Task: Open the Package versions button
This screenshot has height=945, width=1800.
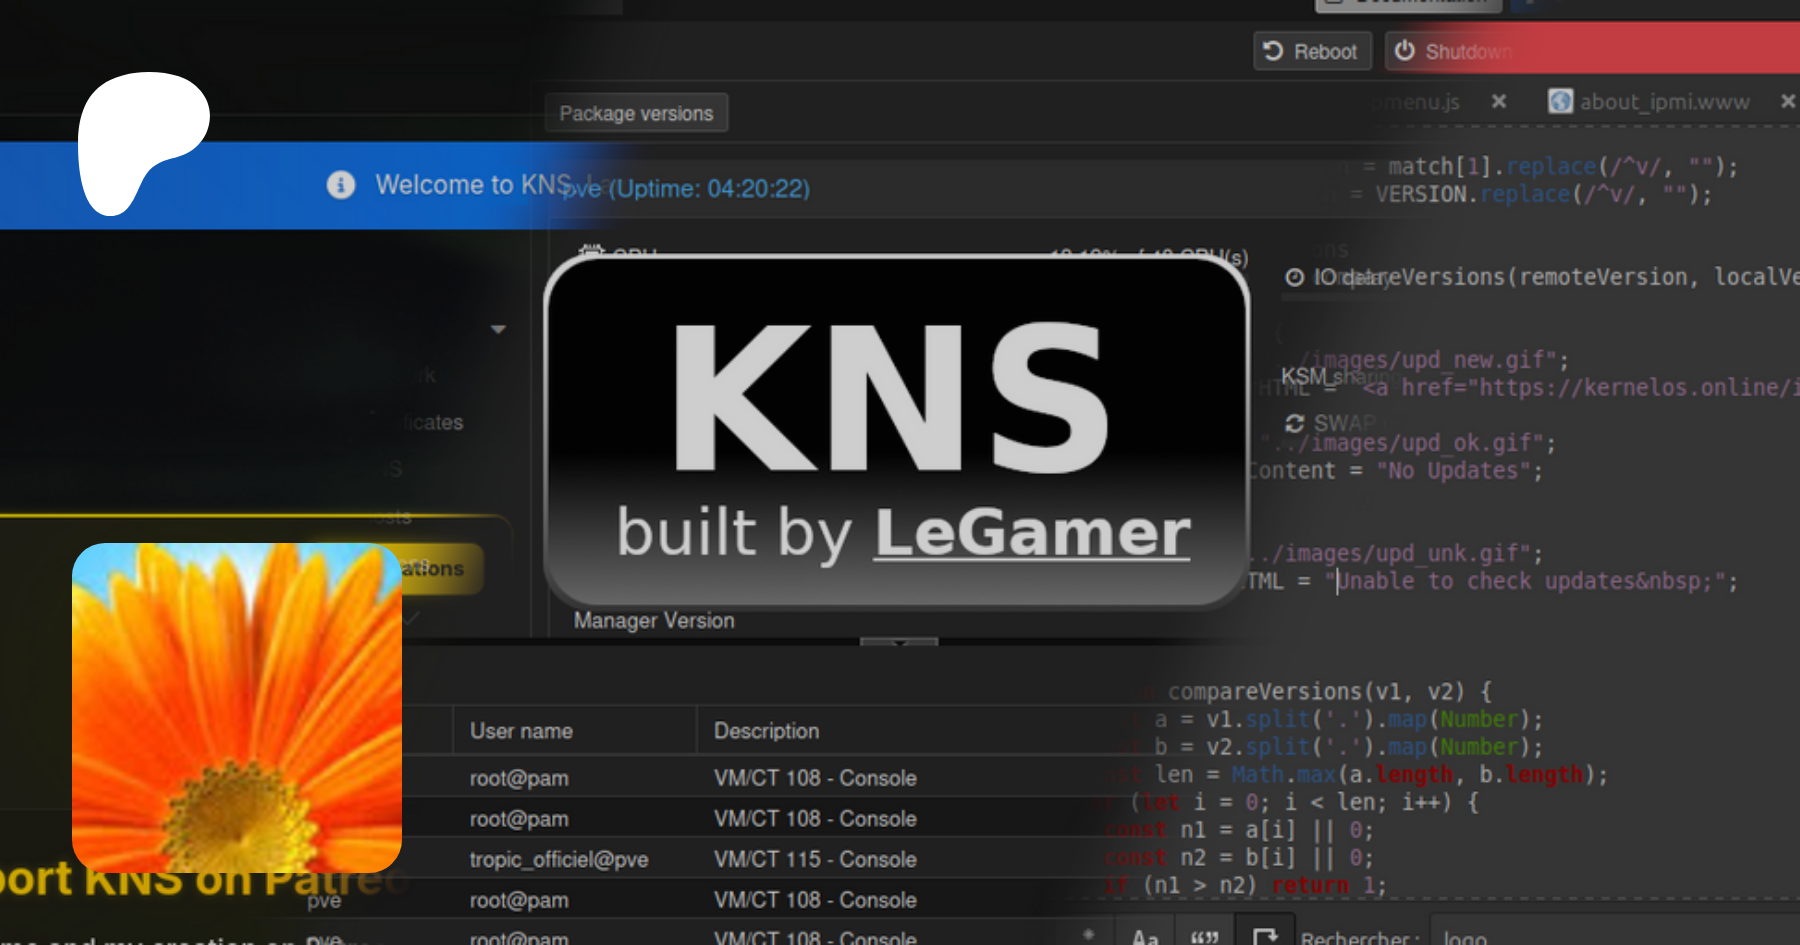Action: [636, 113]
